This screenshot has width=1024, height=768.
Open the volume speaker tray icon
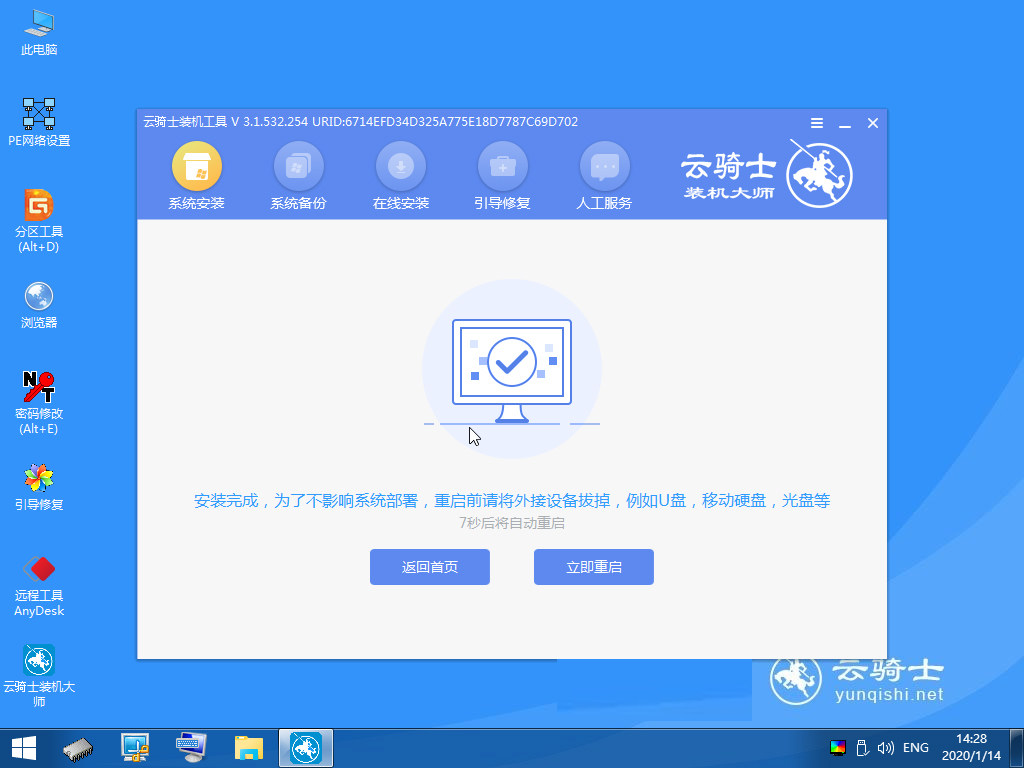pos(885,748)
